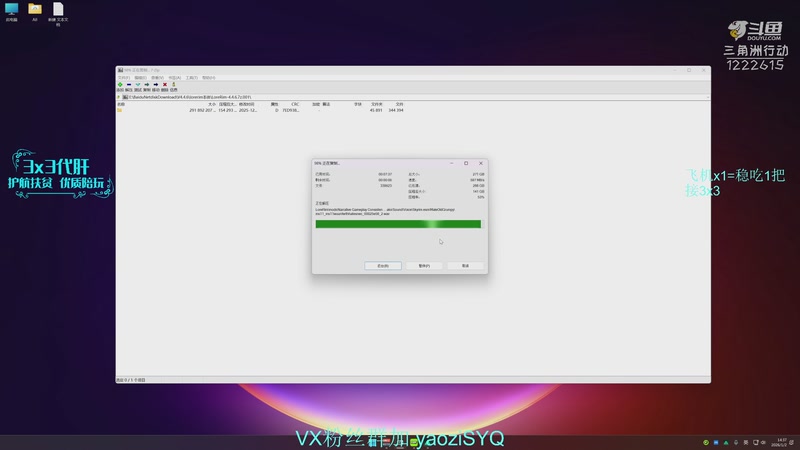Open the sixth menu (Help) in 7-Zip
The width and height of the screenshot is (800, 450).
click(x=209, y=78)
